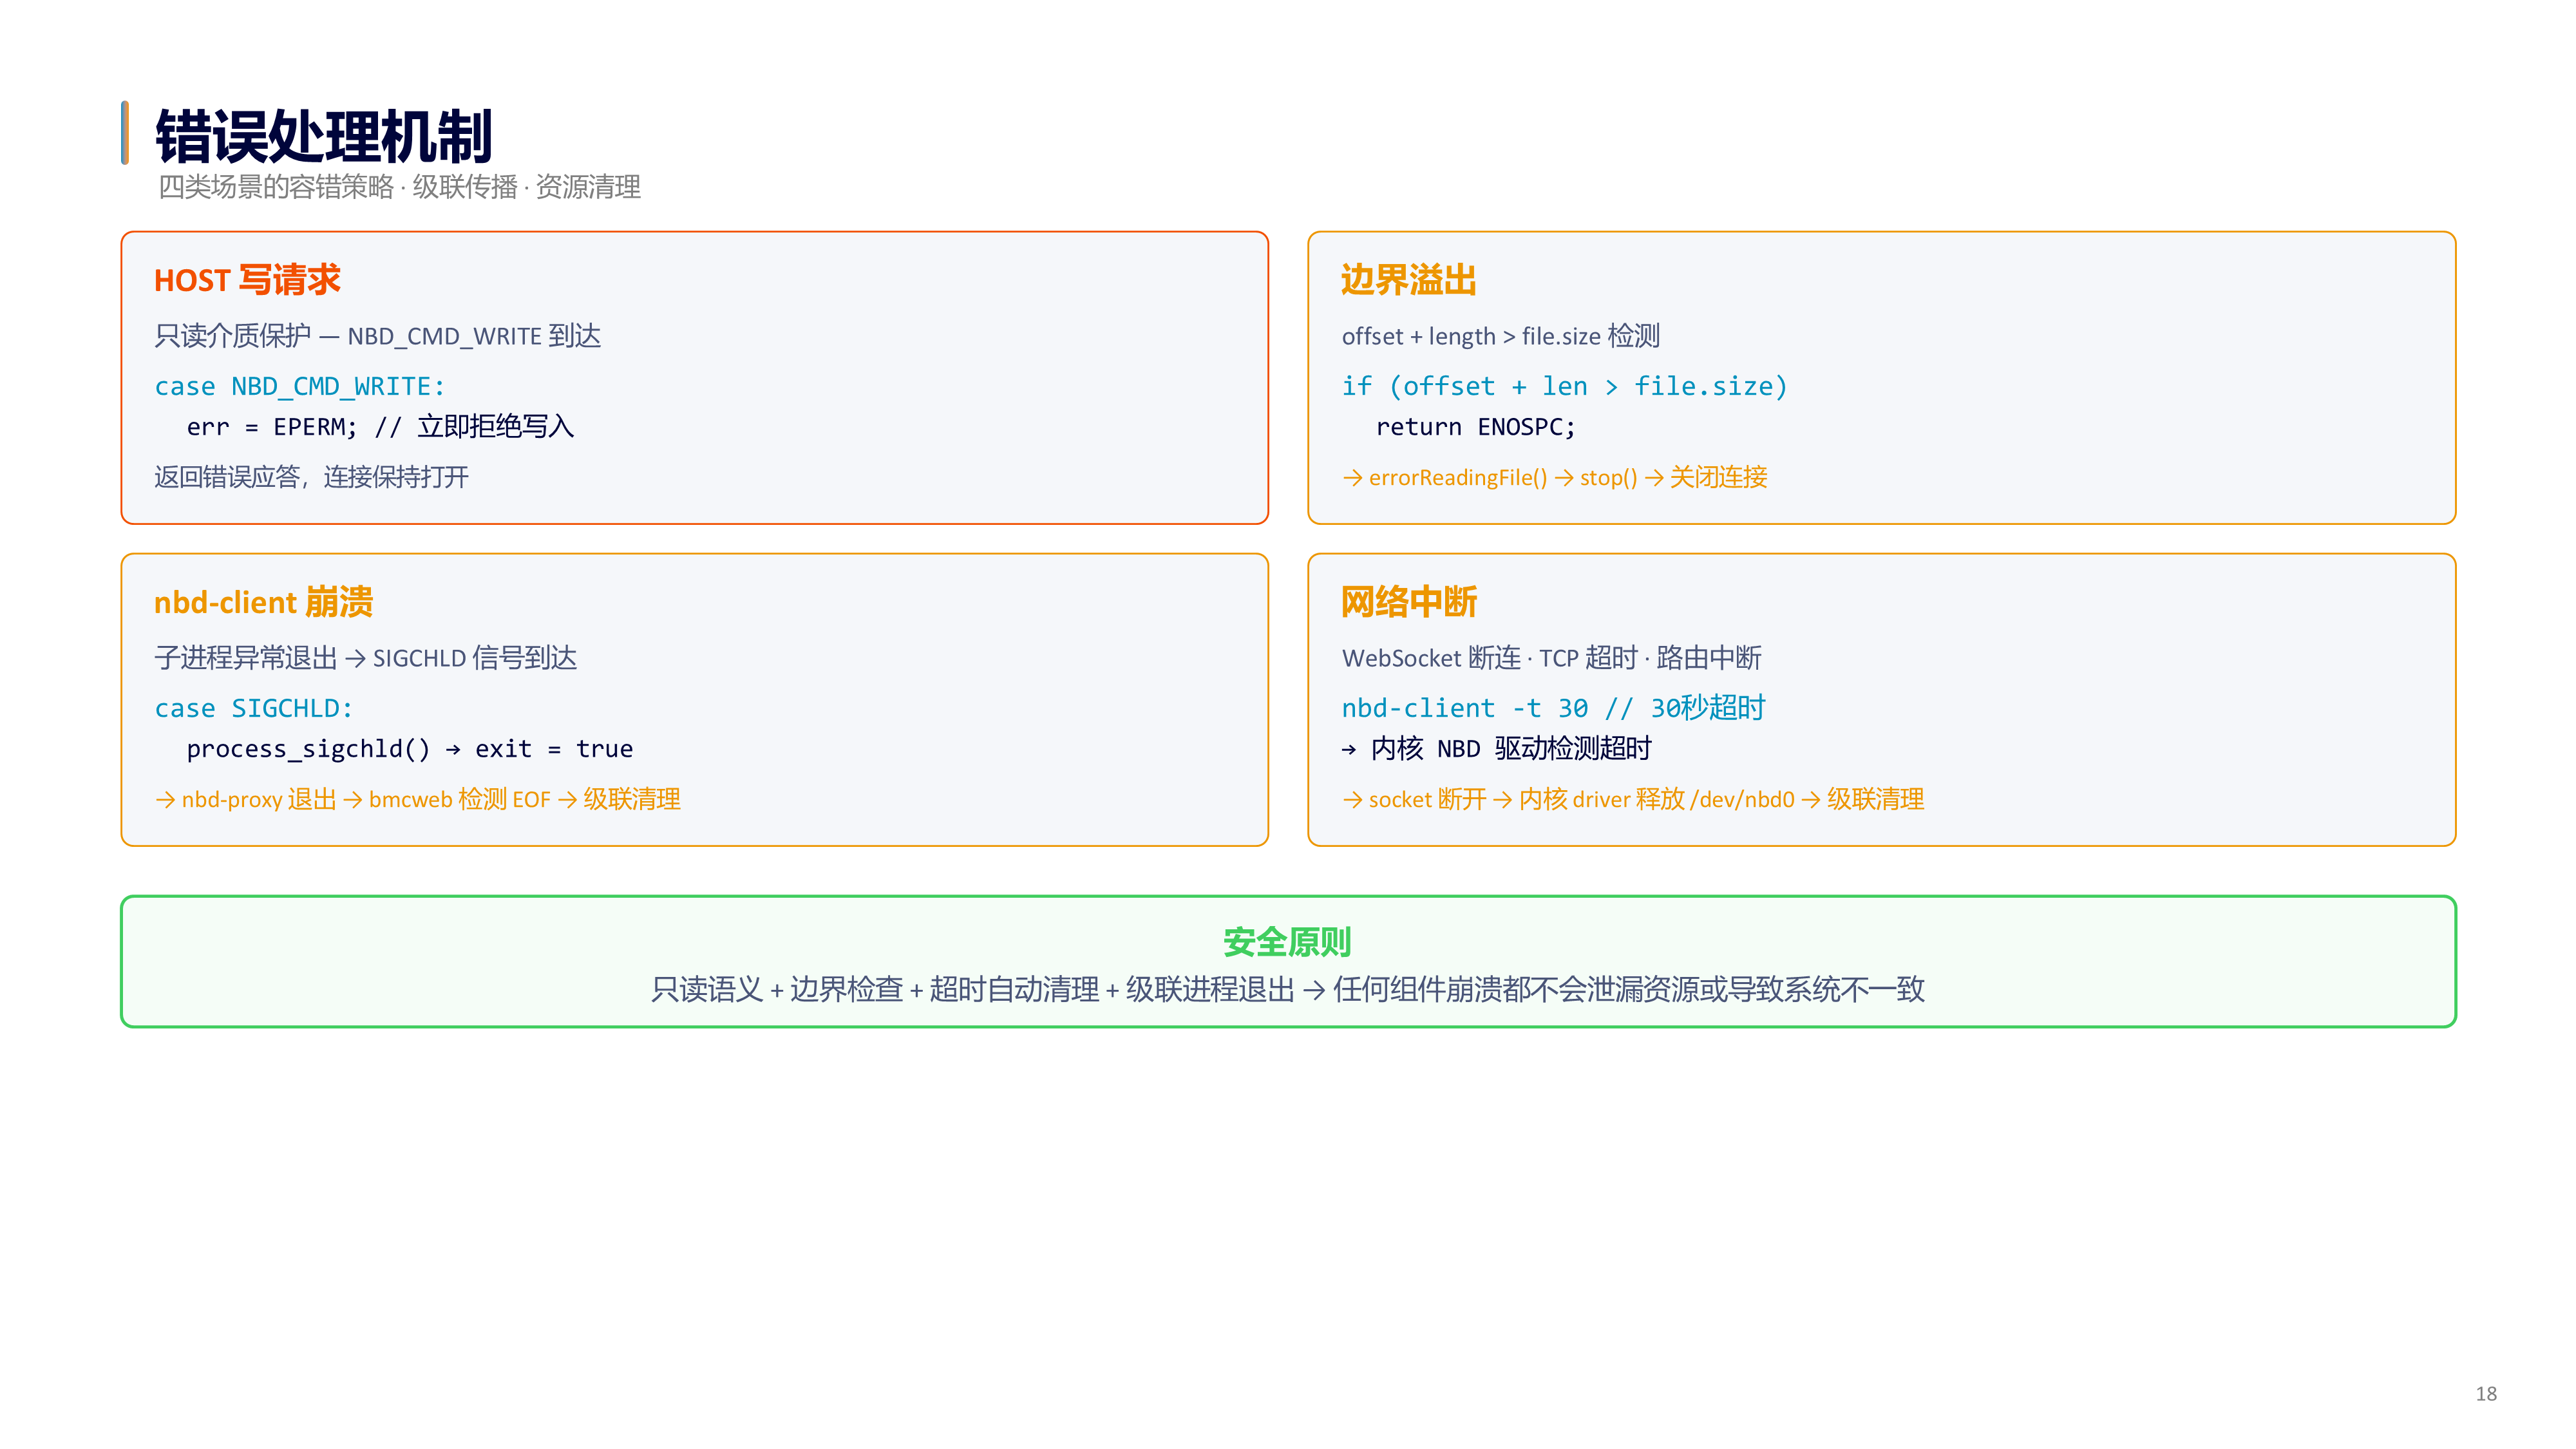
Task: Select the nbd-proxy 退出 bmcweb EOF flow line
Action: pyautogui.click(x=417, y=799)
